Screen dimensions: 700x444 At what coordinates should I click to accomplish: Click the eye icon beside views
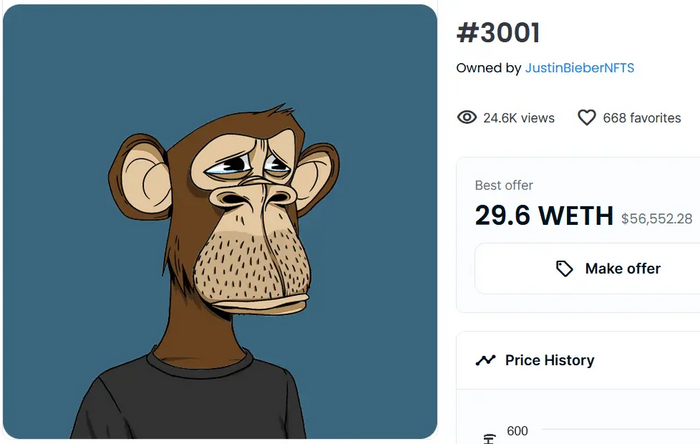coord(466,118)
